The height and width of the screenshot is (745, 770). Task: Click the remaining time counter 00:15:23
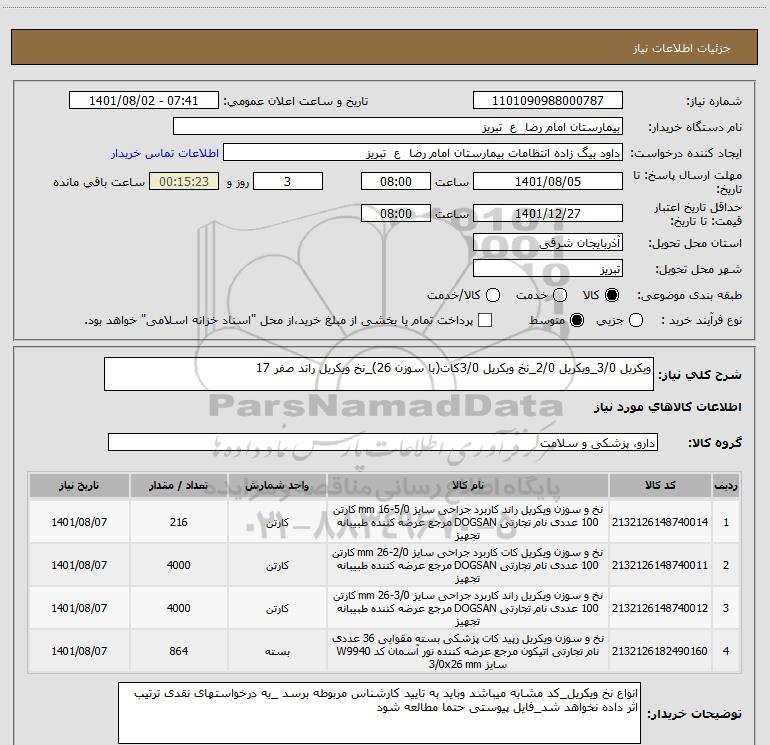[x=184, y=181]
